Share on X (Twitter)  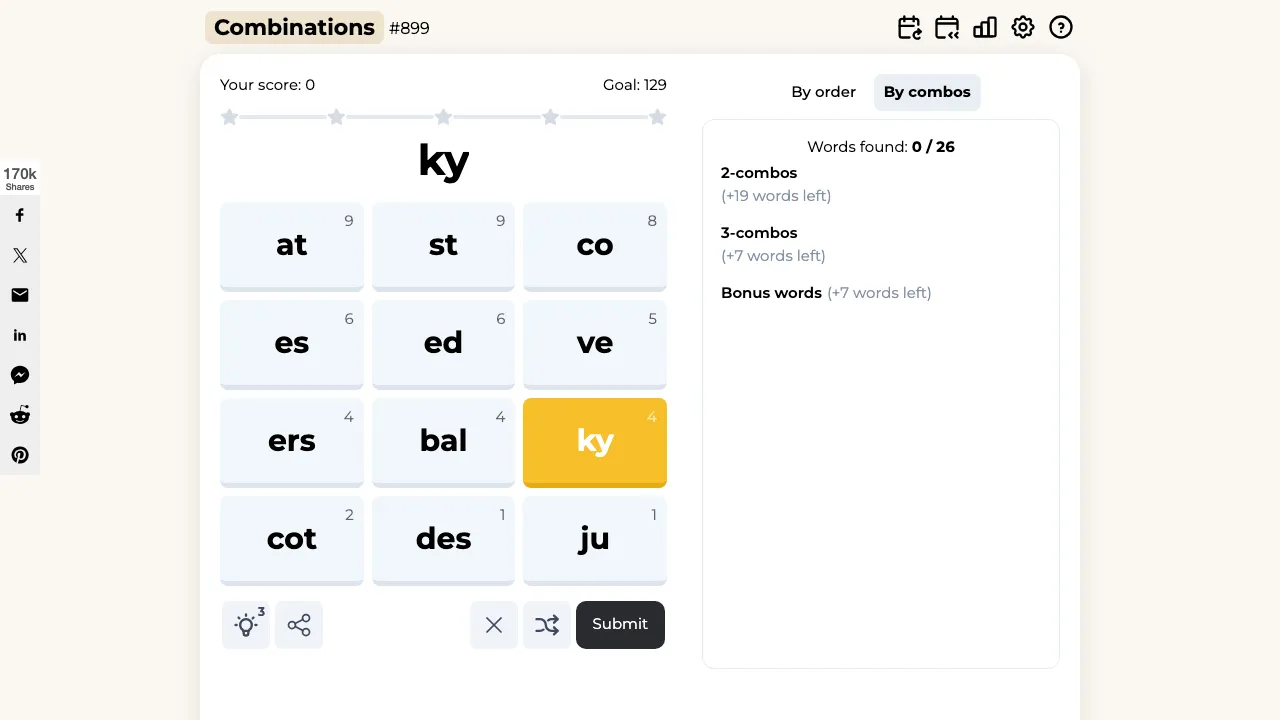coord(20,255)
